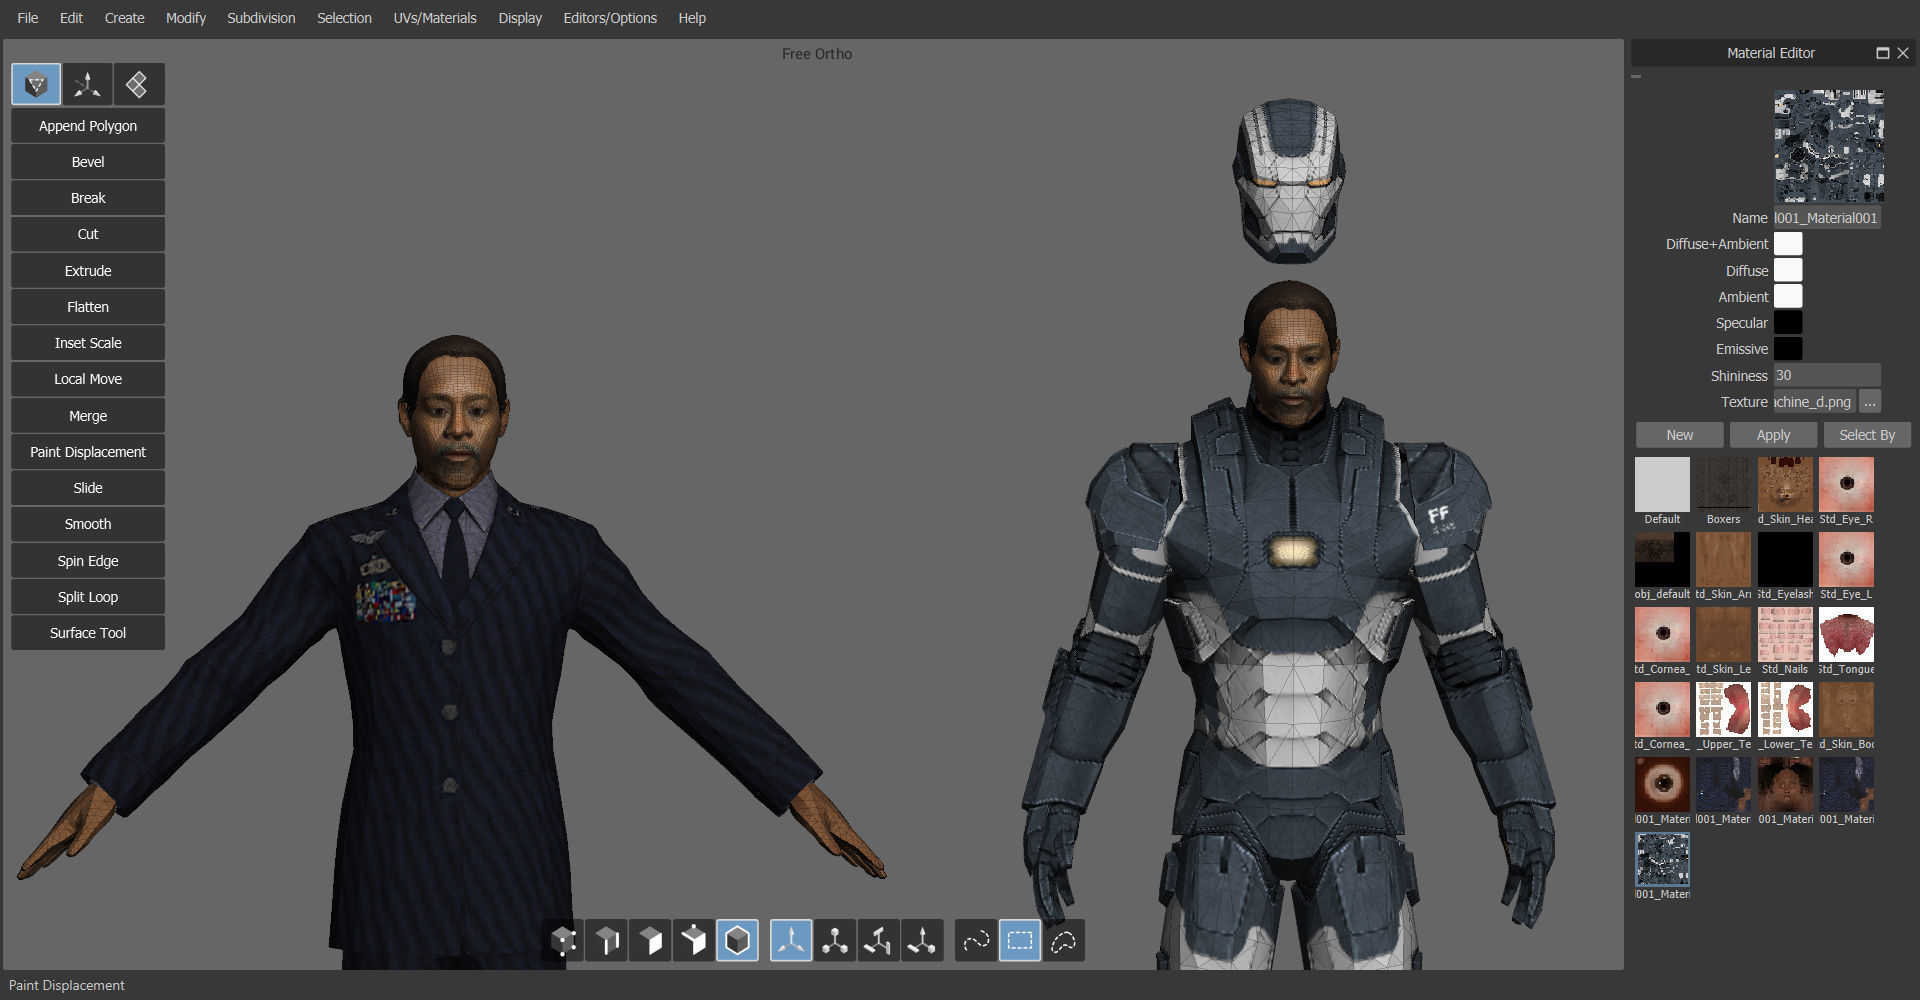The width and height of the screenshot is (1920, 1000).
Task: Open the Create menu
Action: tap(125, 18)
